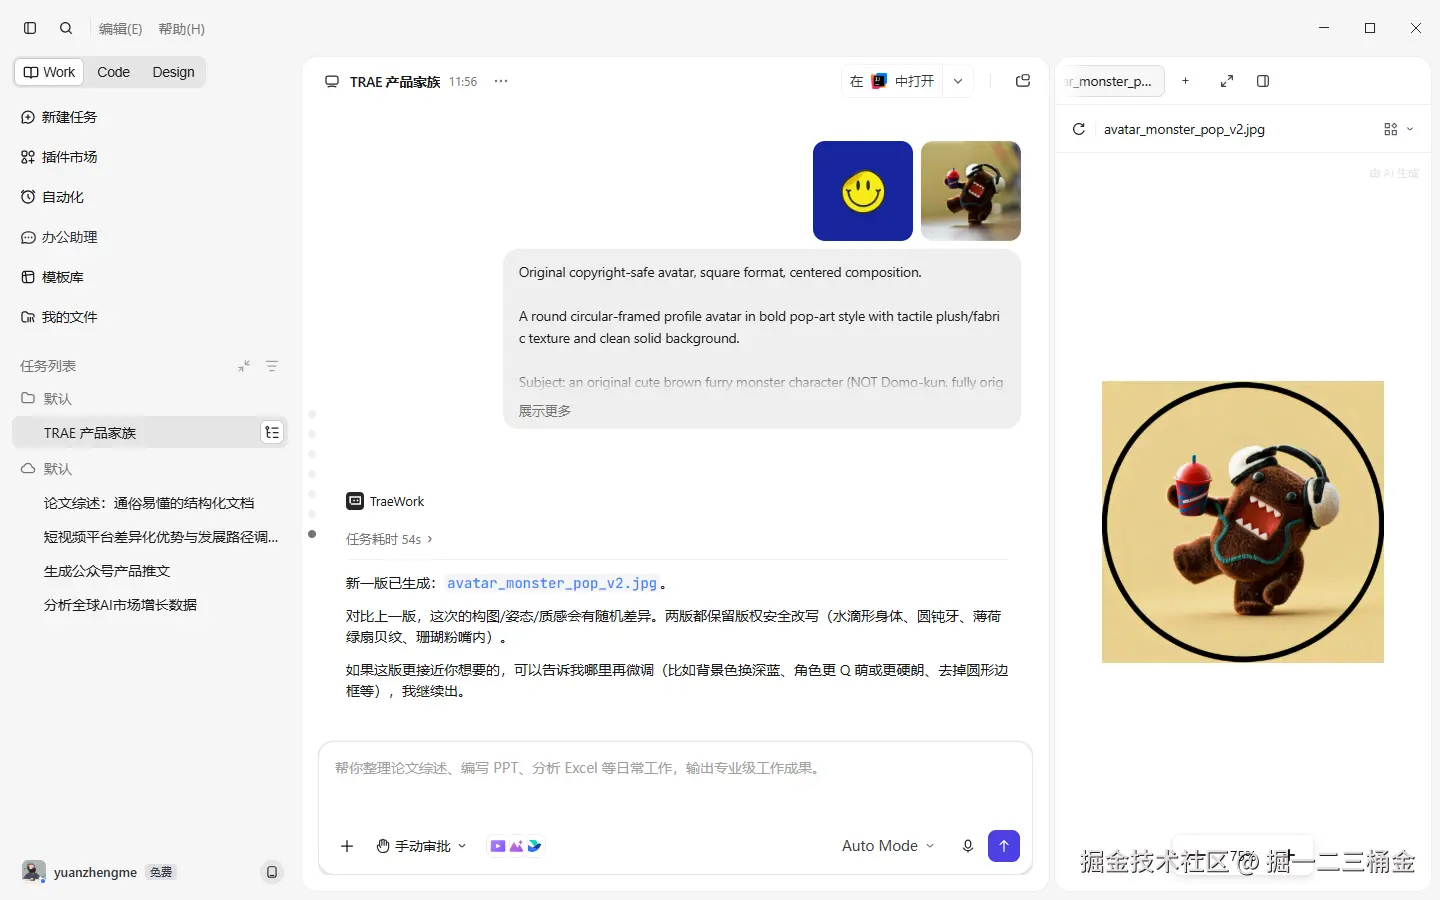Click 展示更多 to expand the prompt
1440x900 pixels.
[545, 411]
